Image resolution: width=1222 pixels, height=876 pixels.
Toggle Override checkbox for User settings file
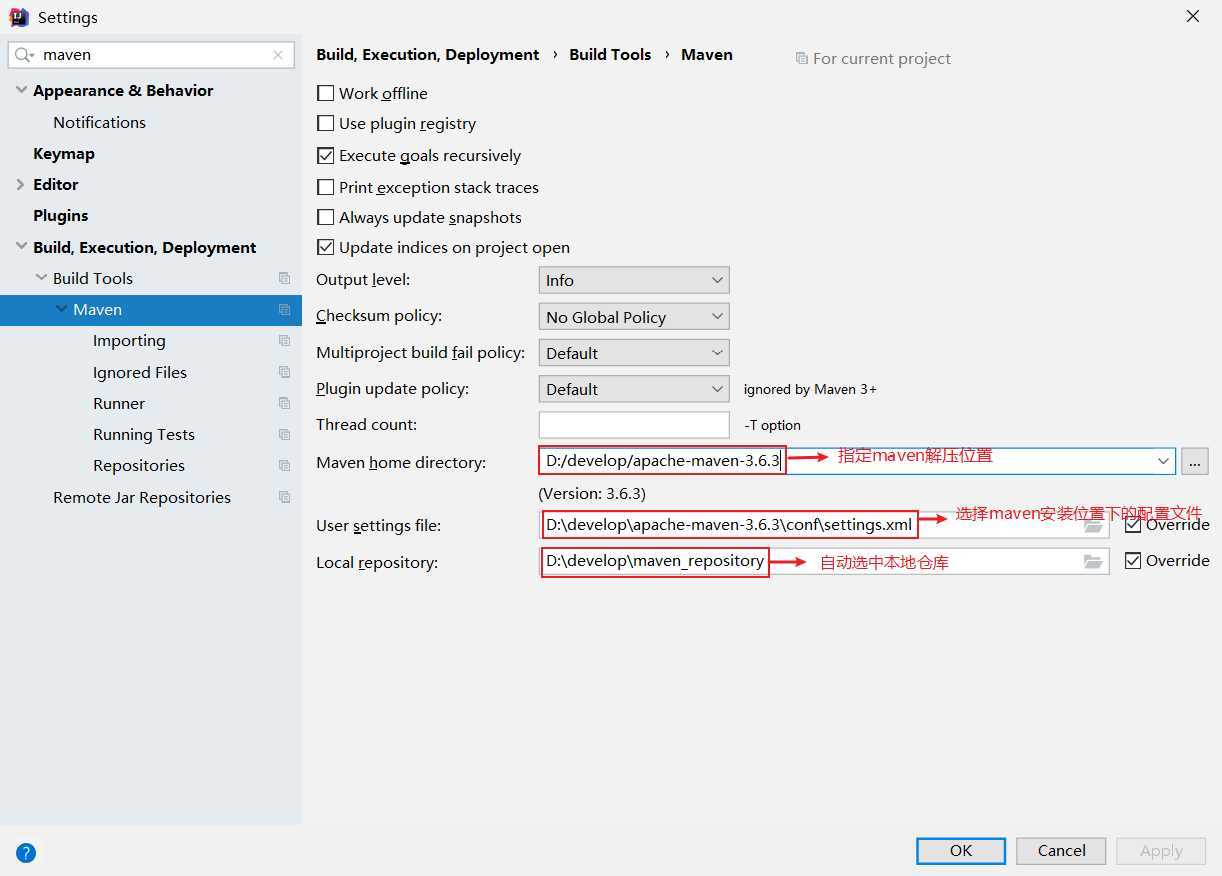pyautogui.click(x=1133, y=524)
